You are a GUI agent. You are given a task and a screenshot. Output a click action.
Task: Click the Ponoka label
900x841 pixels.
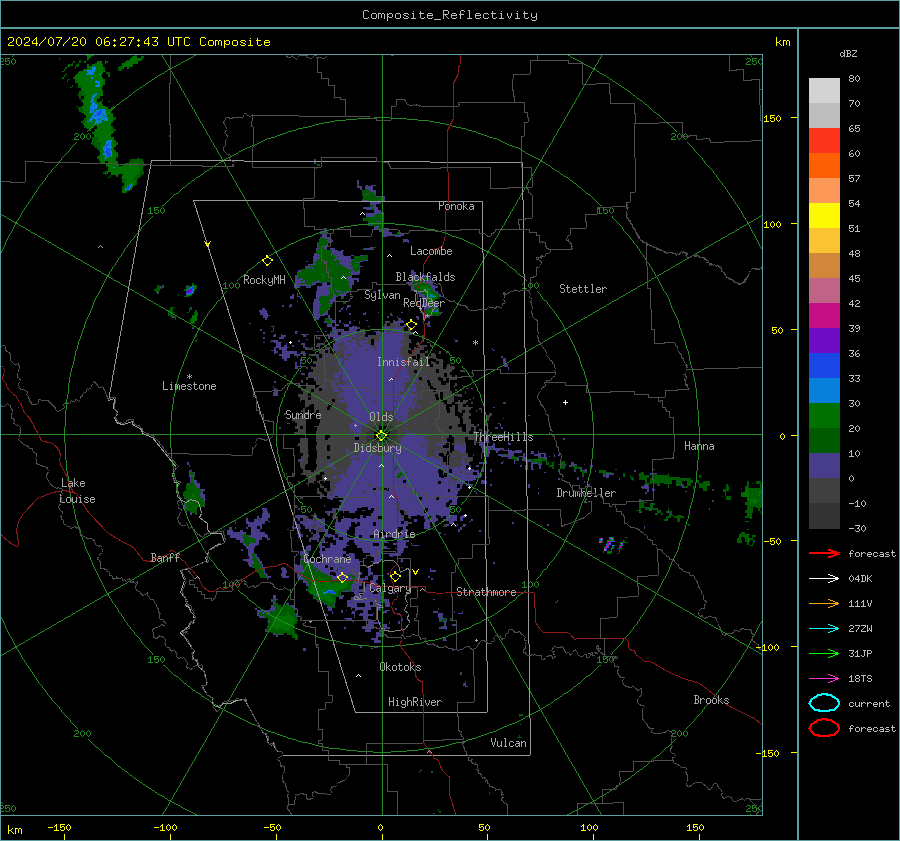pyautogui.click(x=456, y=206)
